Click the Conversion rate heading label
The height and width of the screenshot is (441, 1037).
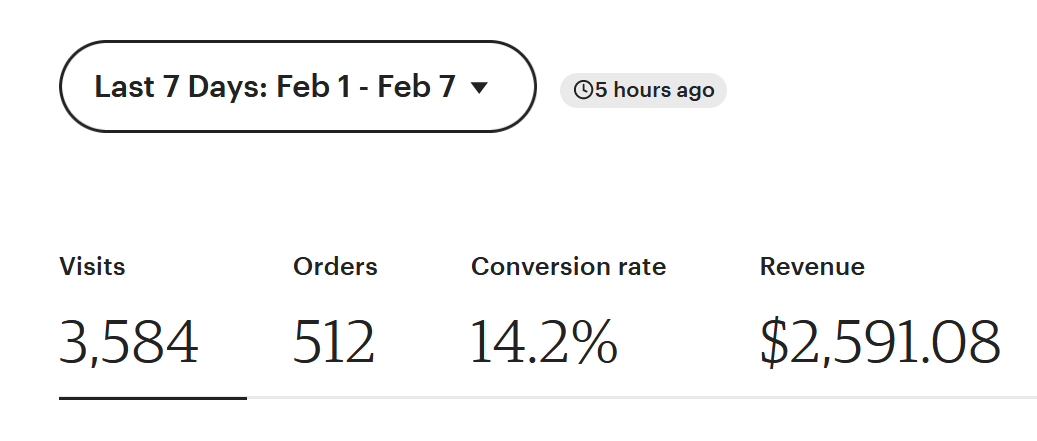568,266
